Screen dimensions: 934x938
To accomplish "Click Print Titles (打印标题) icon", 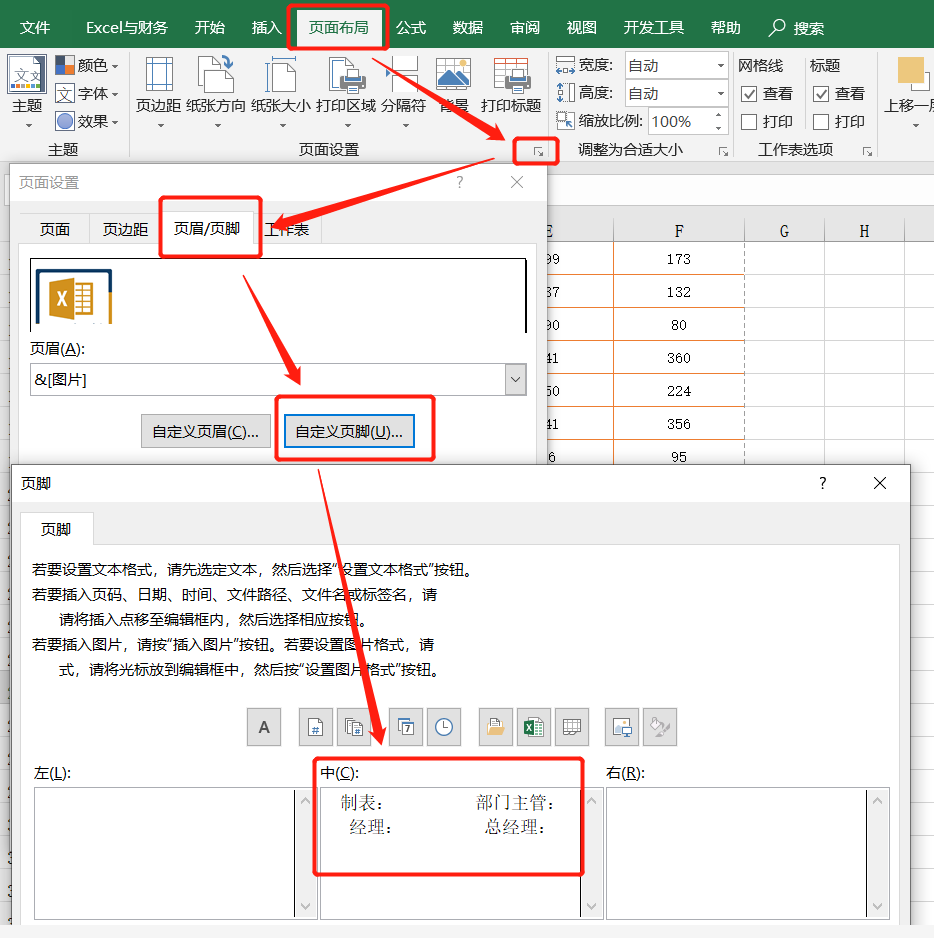I will 511,75.
